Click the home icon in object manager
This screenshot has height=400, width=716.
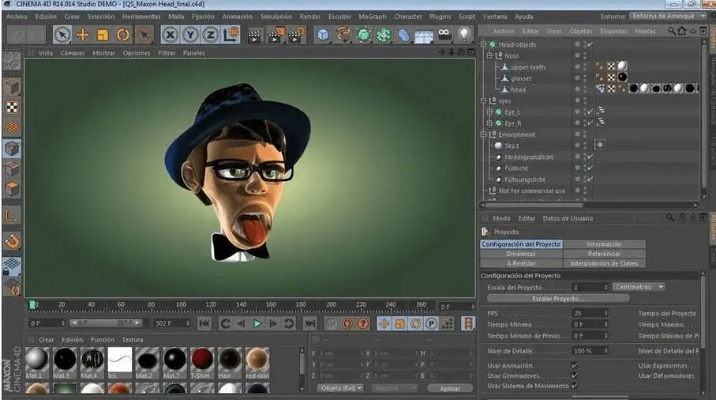tap(682, 31)
